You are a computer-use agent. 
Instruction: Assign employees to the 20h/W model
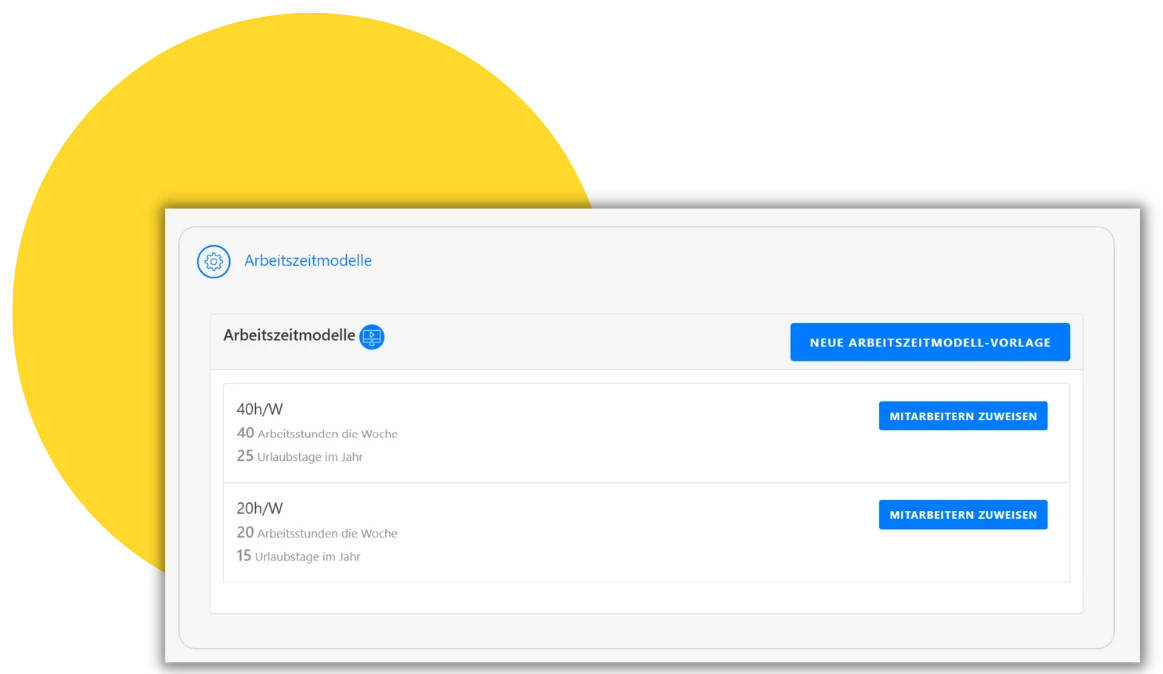coord(963,515)
